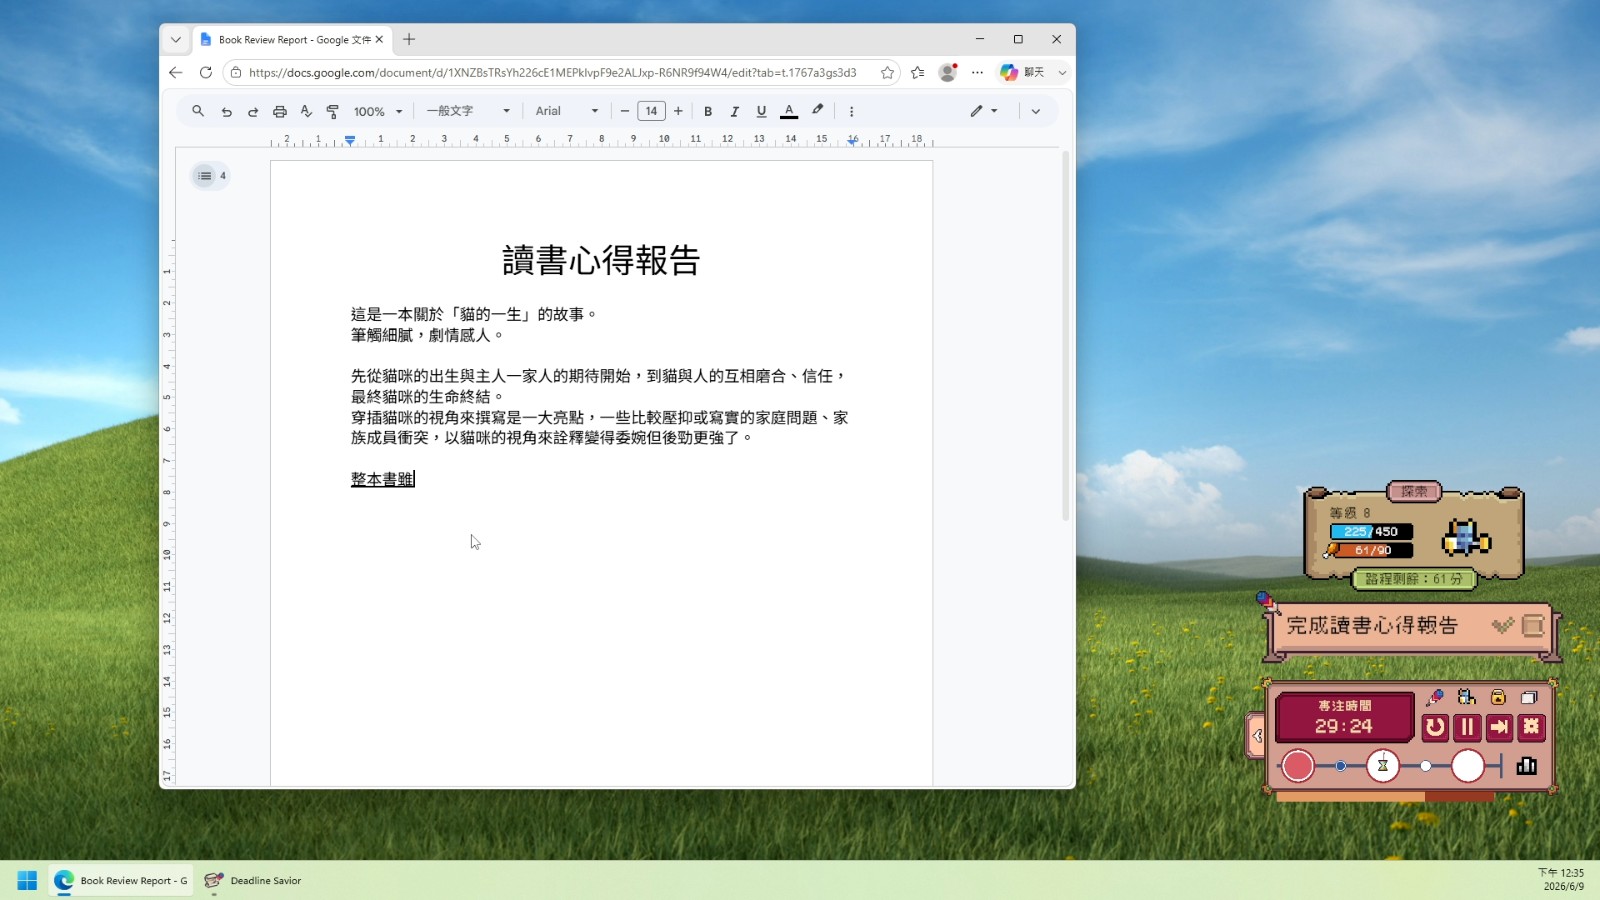Open the highlight color picker
The height and width of the screenshot is (900, 1600).
817,110
